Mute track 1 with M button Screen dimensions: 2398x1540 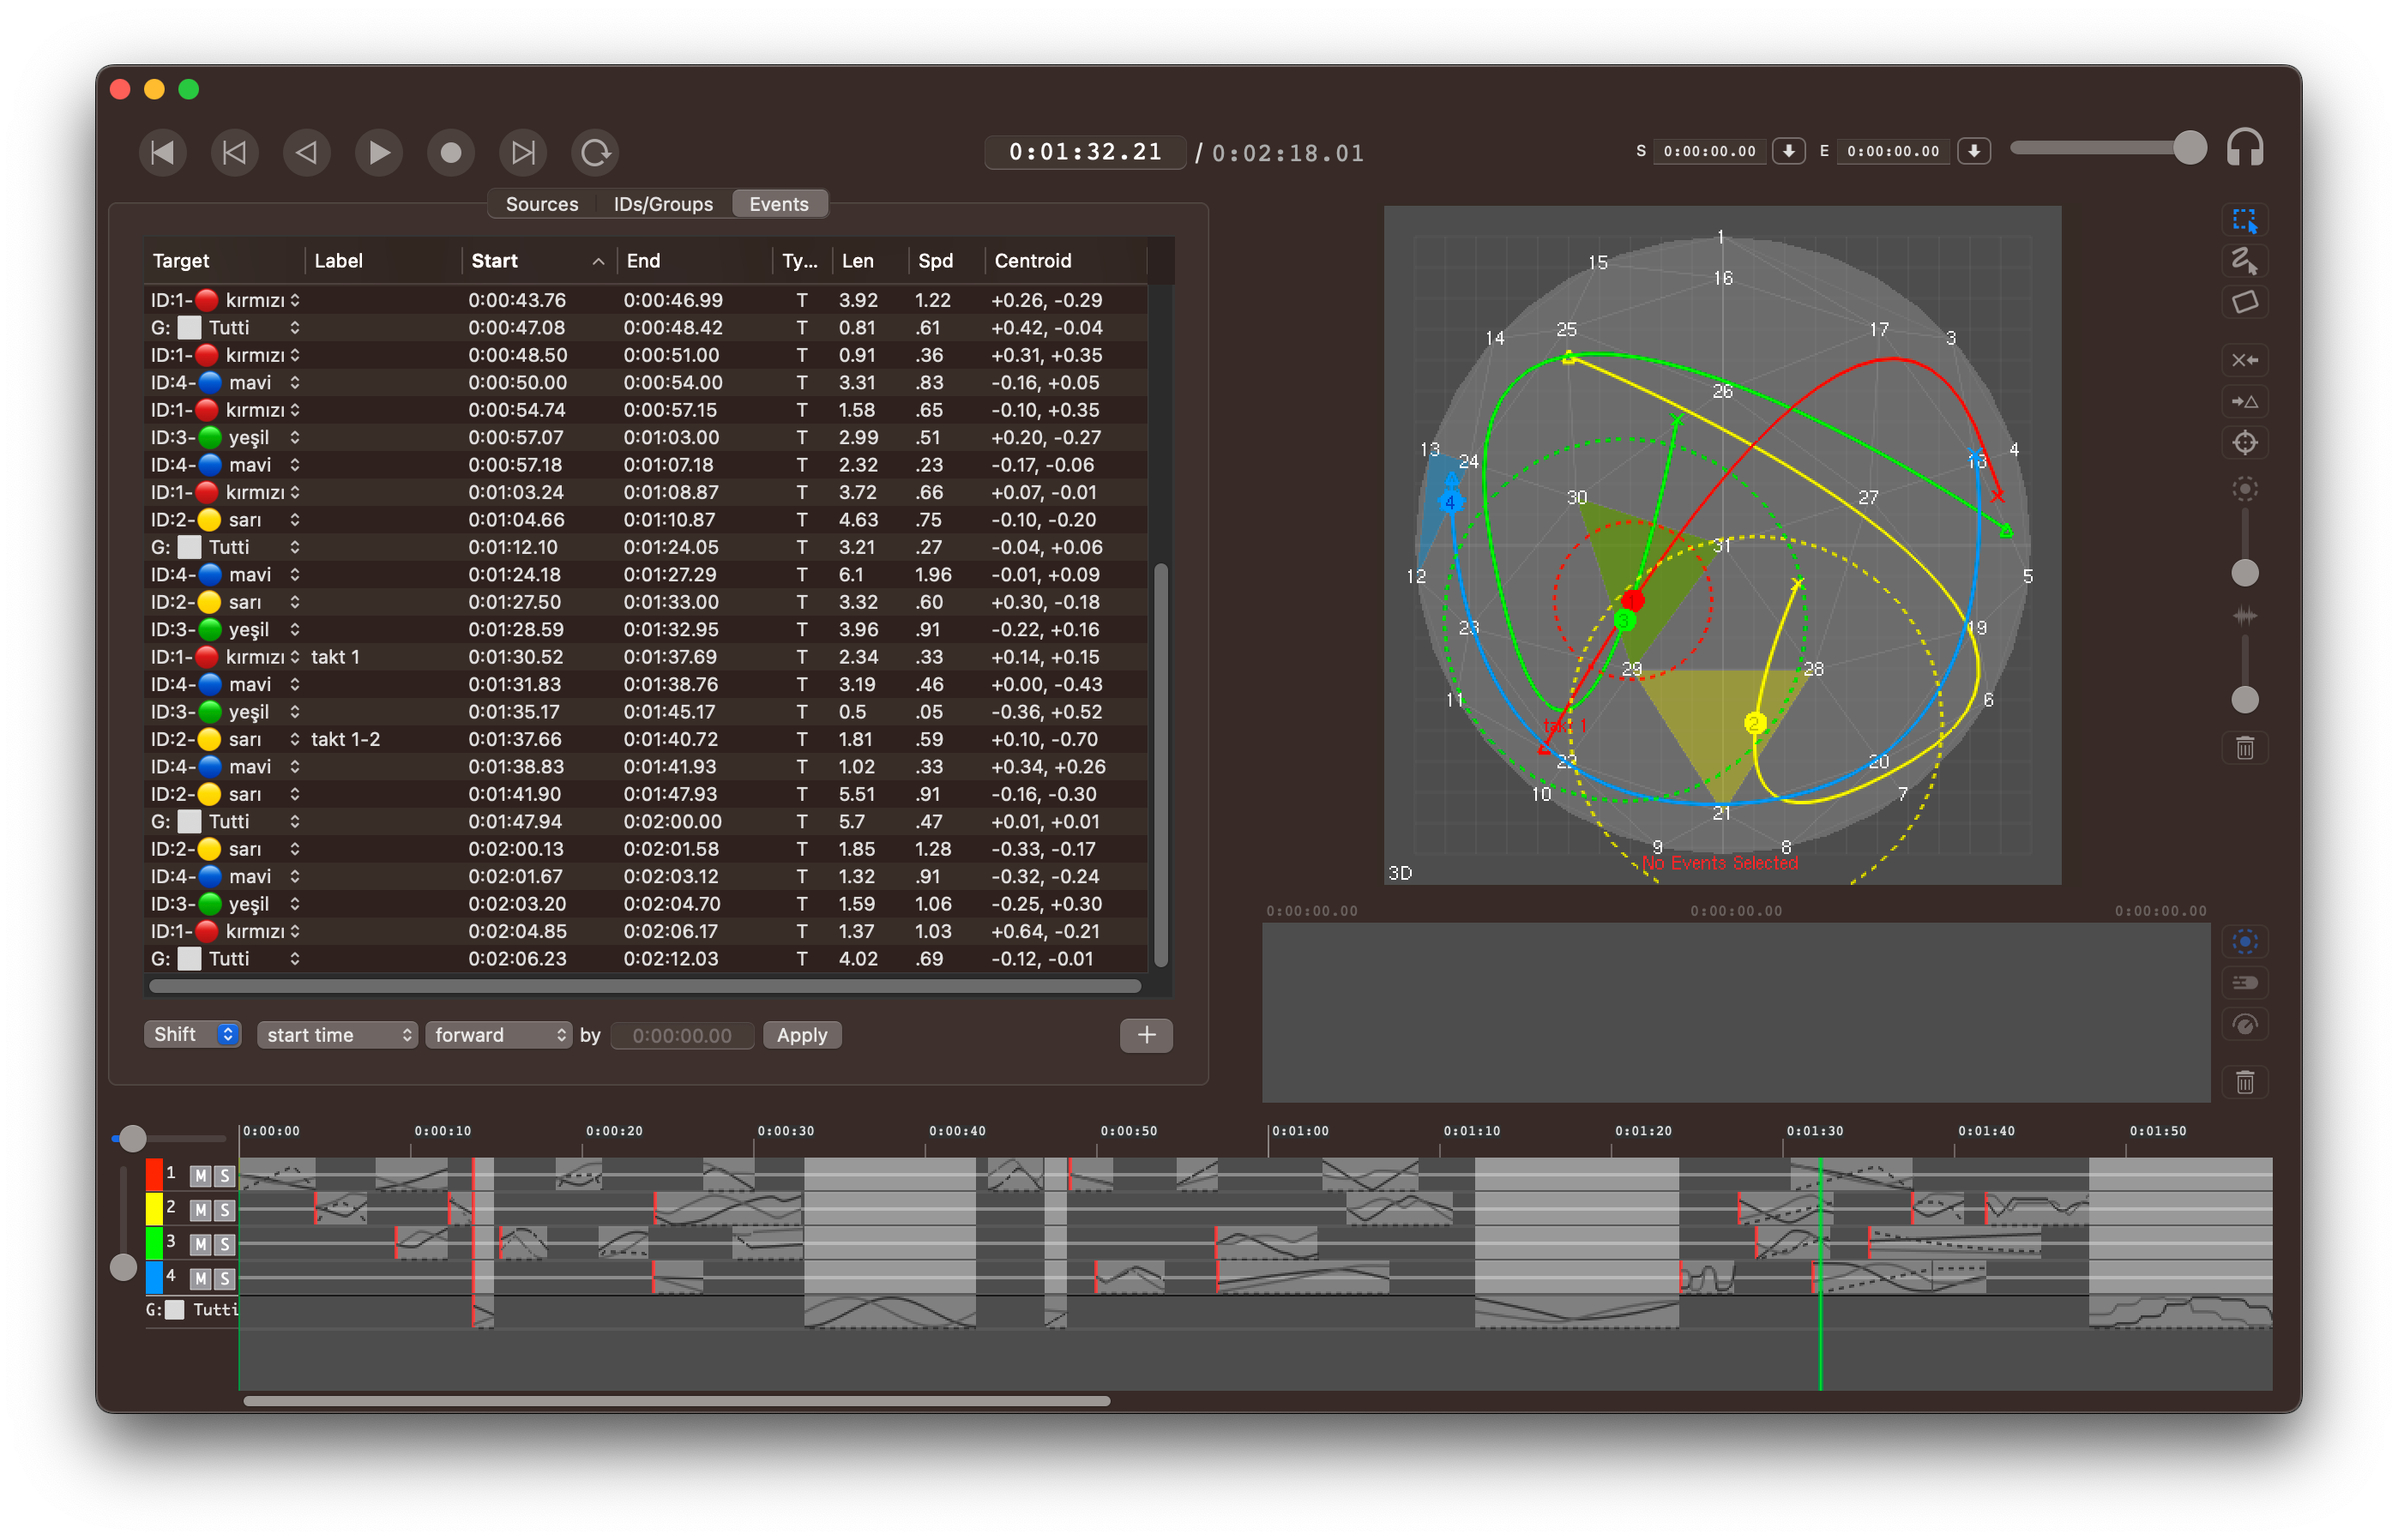pyautogui.click(x=200, y=1176)
